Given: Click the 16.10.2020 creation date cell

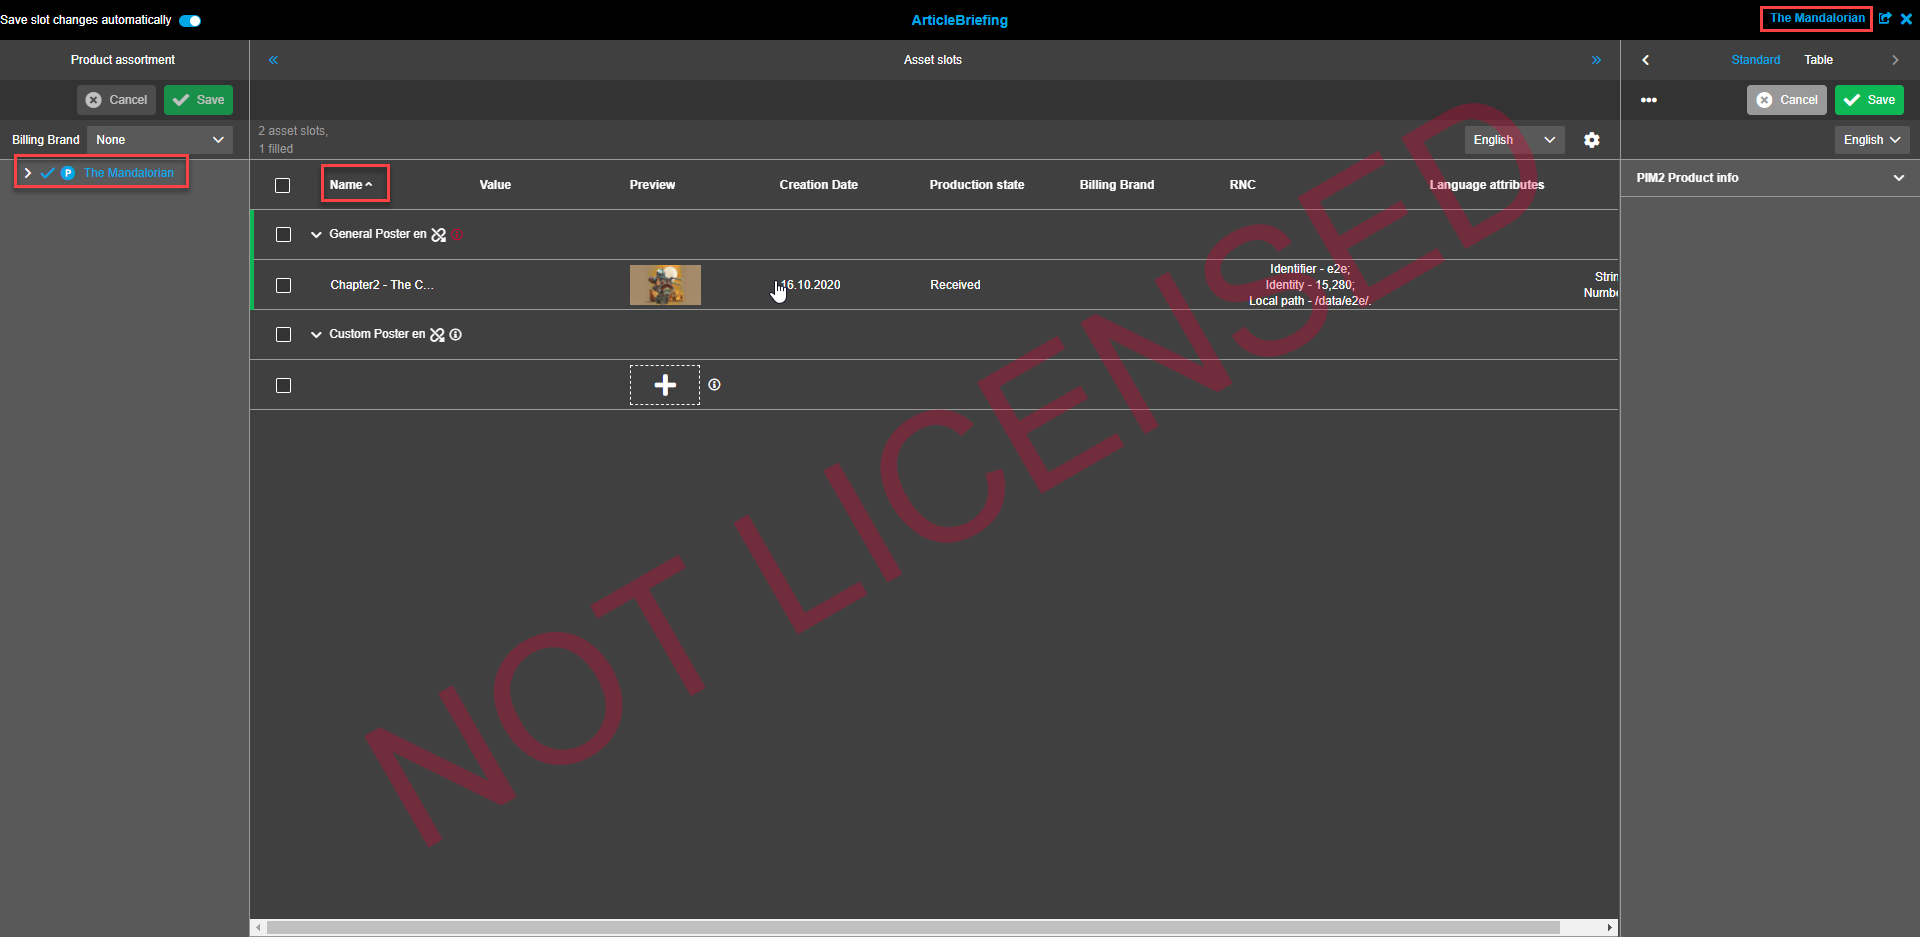Looking at the screenshot, I should 811,285.
